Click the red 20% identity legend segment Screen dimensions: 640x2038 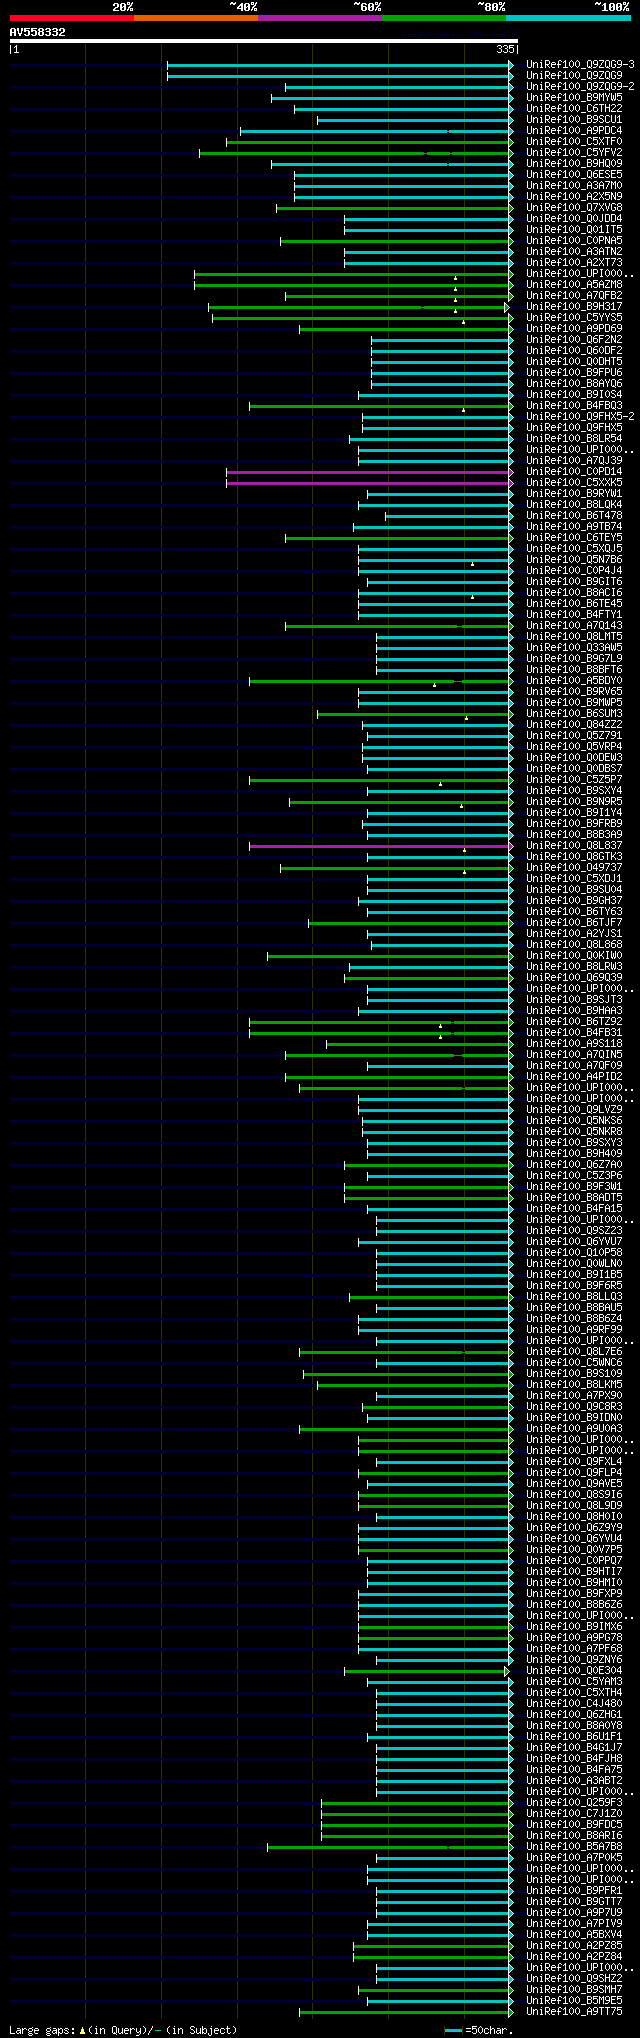click(x=72, y=18)
